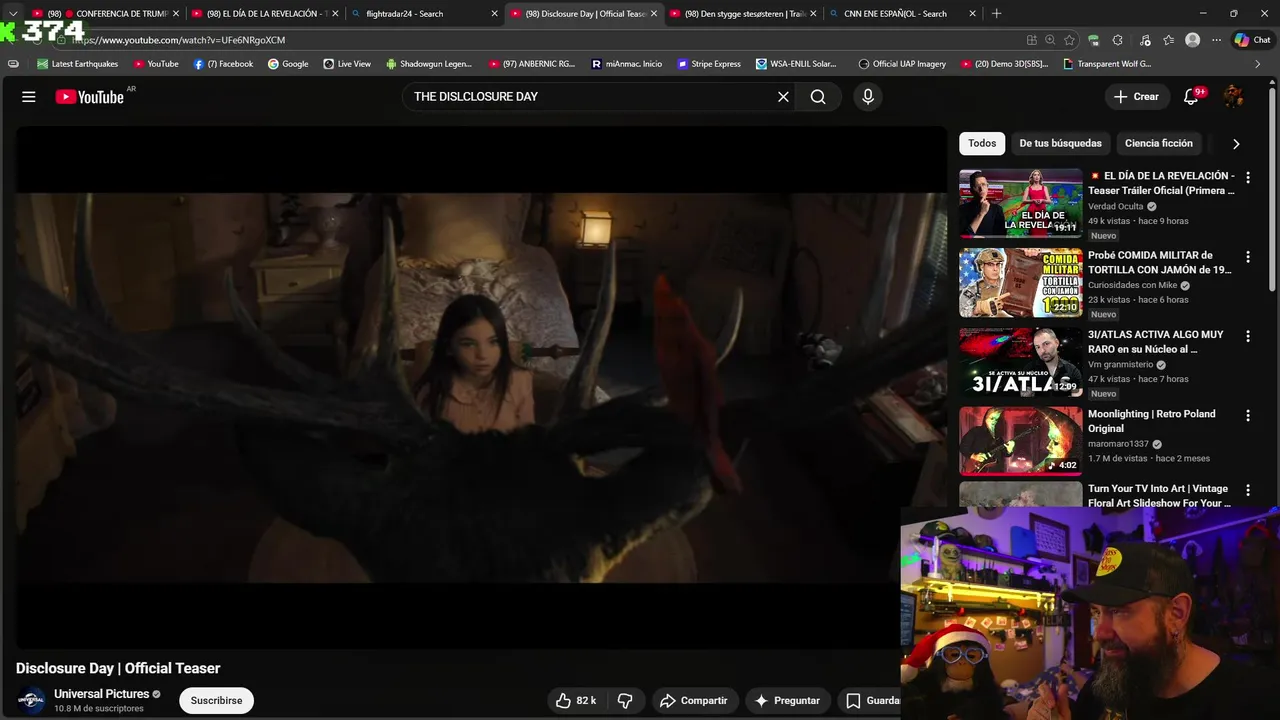Screen dimensions: 1280x720
Task: Open Stripe Express bookmark
Action: point(709,64)
